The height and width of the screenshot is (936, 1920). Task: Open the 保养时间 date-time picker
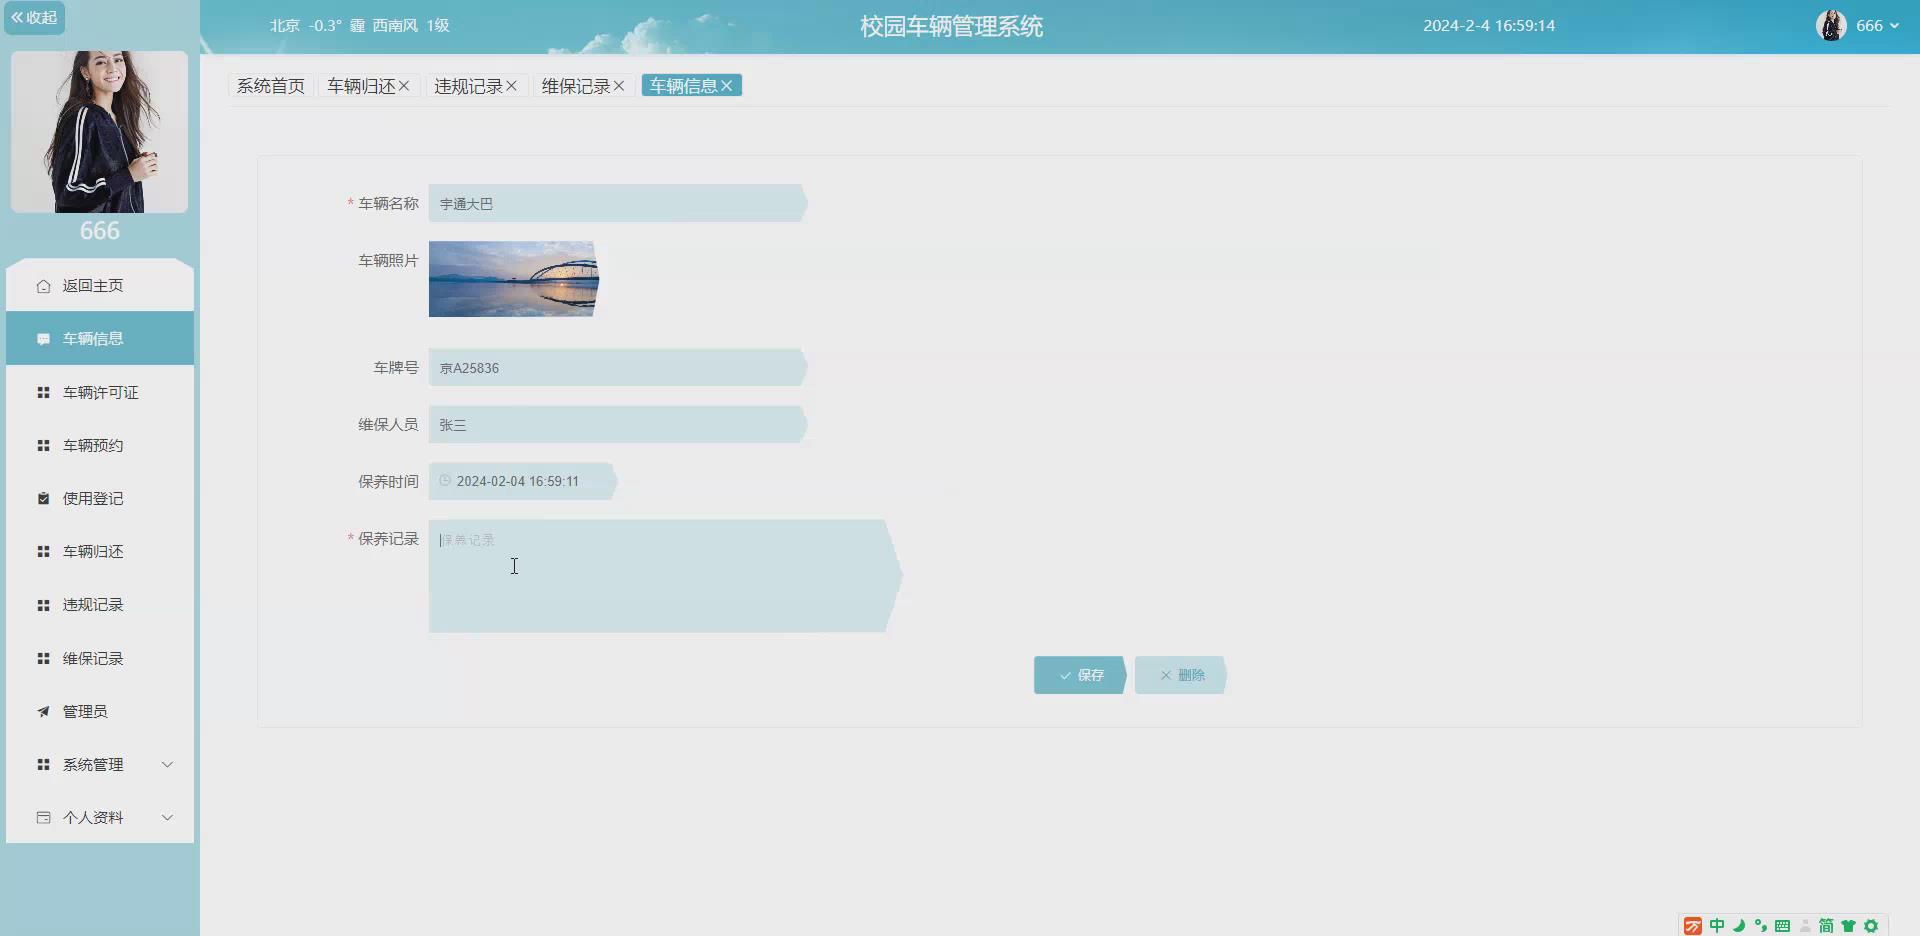(x=523, y=481)
